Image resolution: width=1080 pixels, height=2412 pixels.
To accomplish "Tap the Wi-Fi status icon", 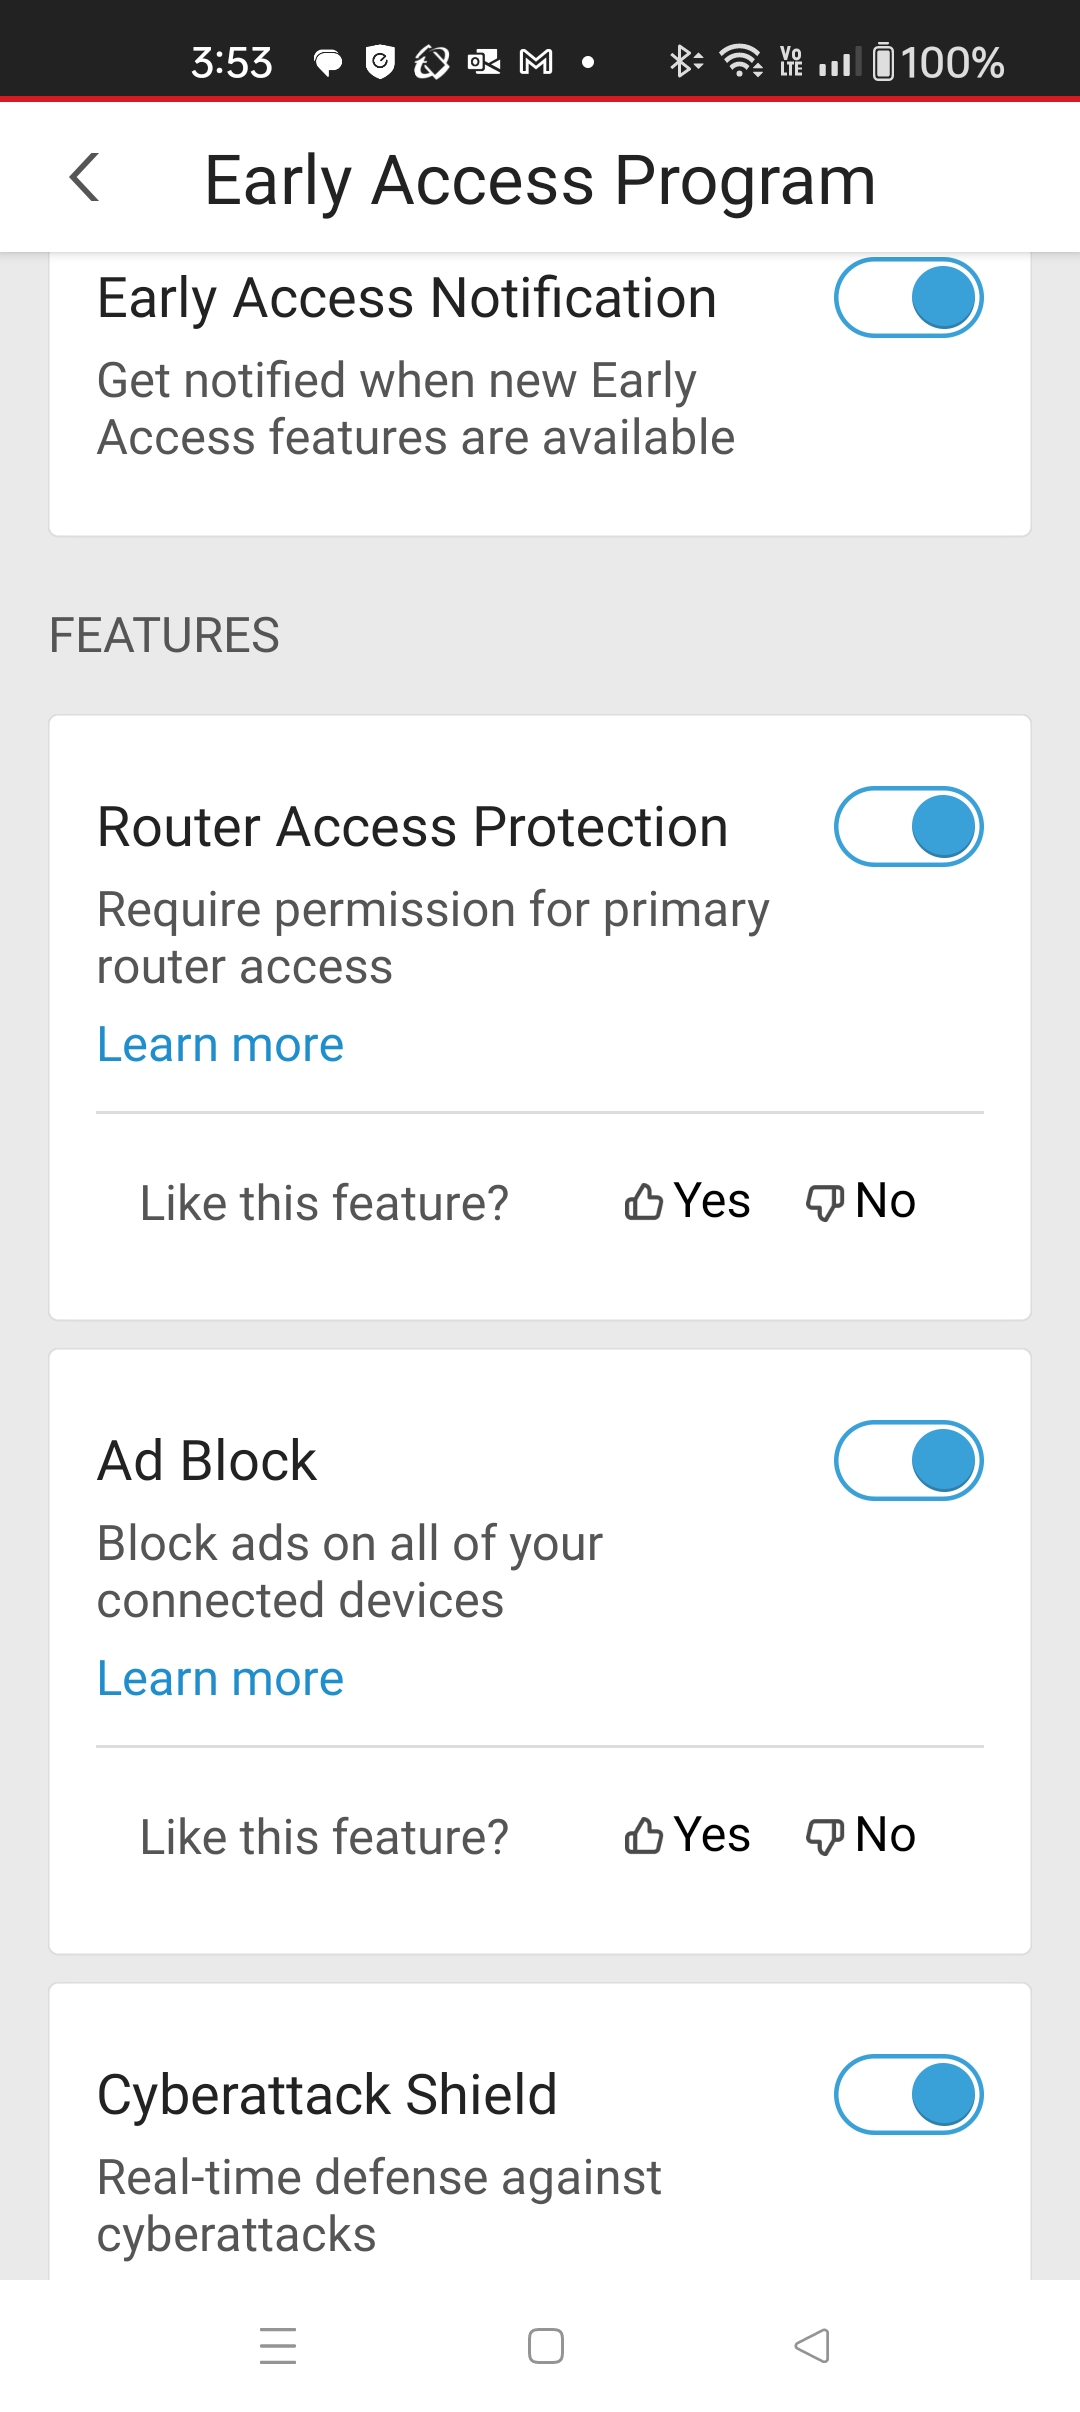I will (741, 62).
